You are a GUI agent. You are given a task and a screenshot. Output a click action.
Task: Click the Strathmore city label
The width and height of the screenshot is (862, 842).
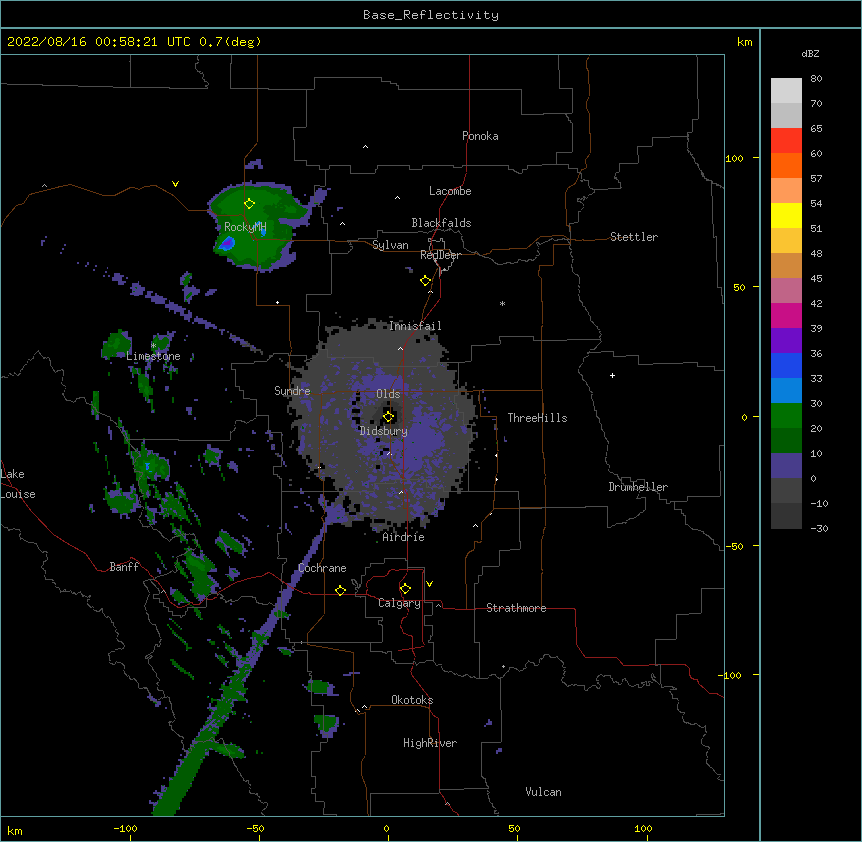[x=516, y=608]
